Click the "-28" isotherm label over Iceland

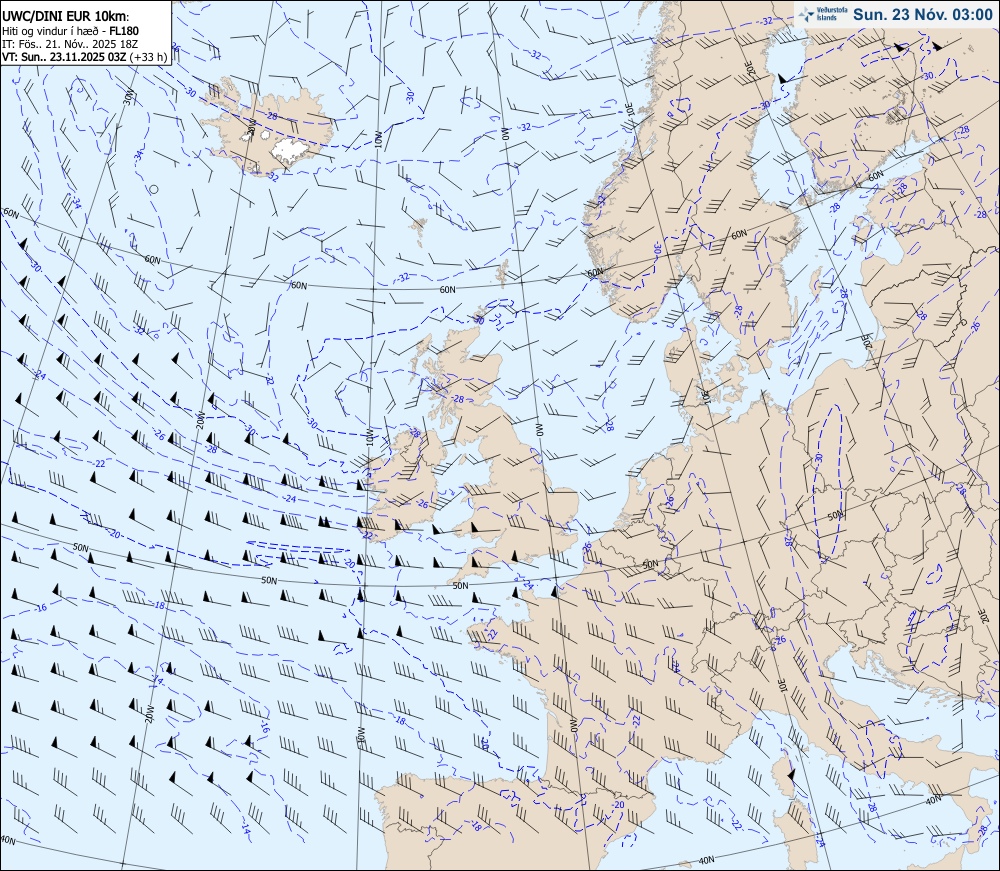[x=271, y=116]
